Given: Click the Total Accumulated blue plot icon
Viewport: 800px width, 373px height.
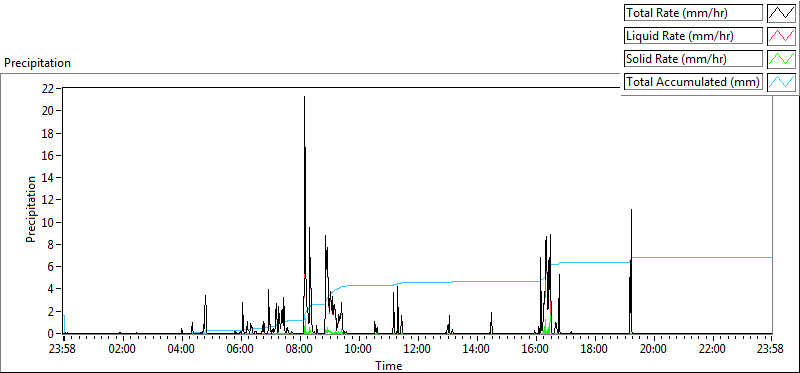Looking at the screenshot, I should [x=782, y=81].
